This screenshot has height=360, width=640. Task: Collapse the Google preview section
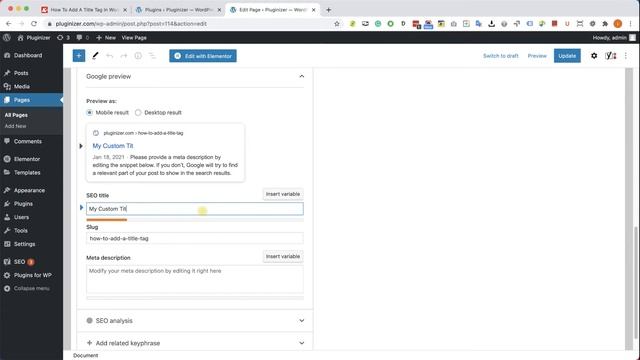[x=302, y=76]
